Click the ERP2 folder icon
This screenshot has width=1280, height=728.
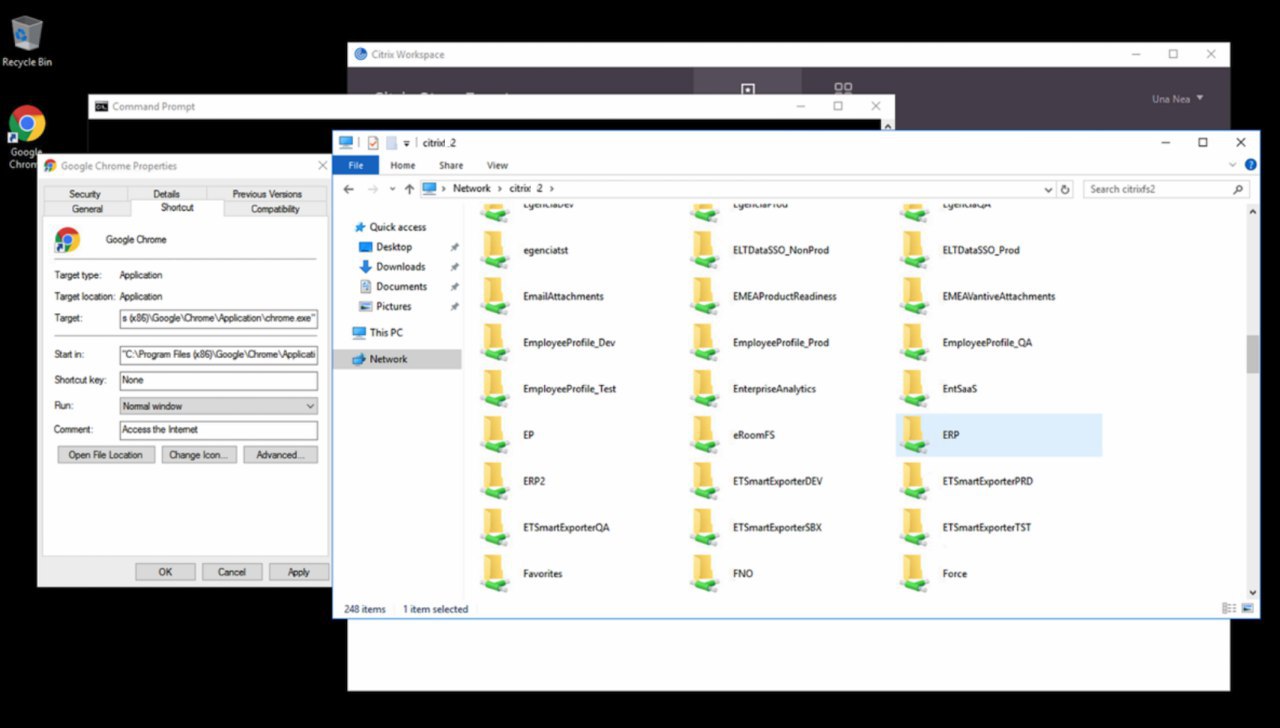click(494, 480)
